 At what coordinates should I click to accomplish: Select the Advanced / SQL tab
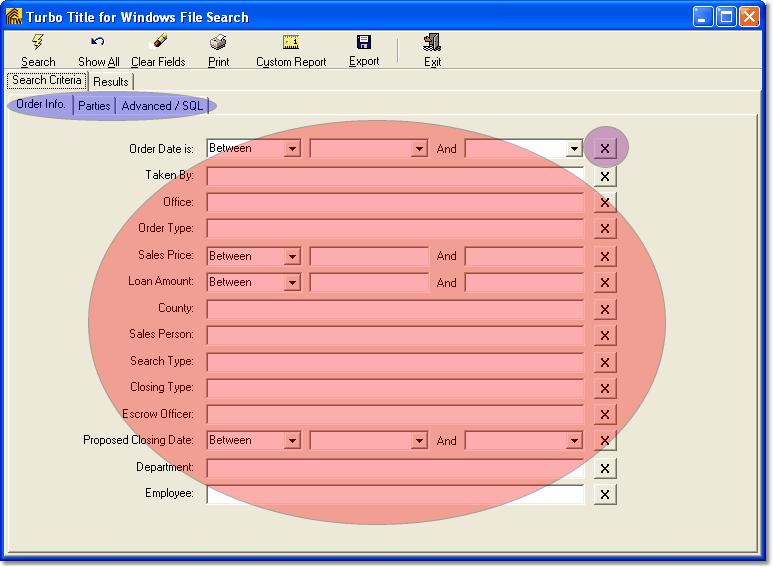tap(162, 106)
